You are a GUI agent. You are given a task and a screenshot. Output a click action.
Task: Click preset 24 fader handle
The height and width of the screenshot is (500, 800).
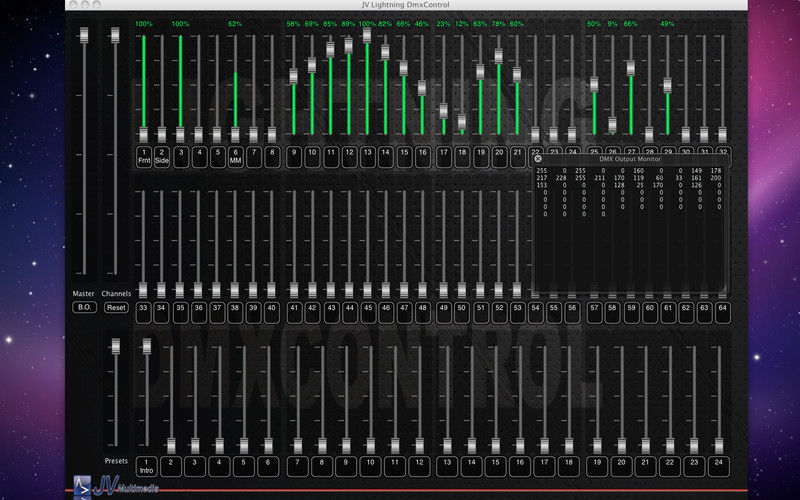click(x=719, y=446)
